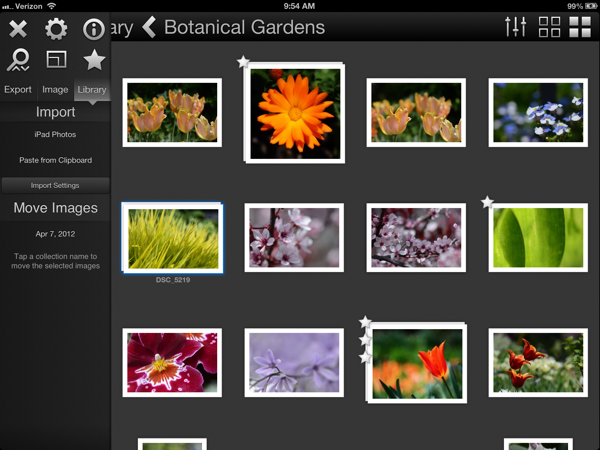600x450 pixels.
Task: Toggle star on the green leaf photo
Action: [487, 203]
